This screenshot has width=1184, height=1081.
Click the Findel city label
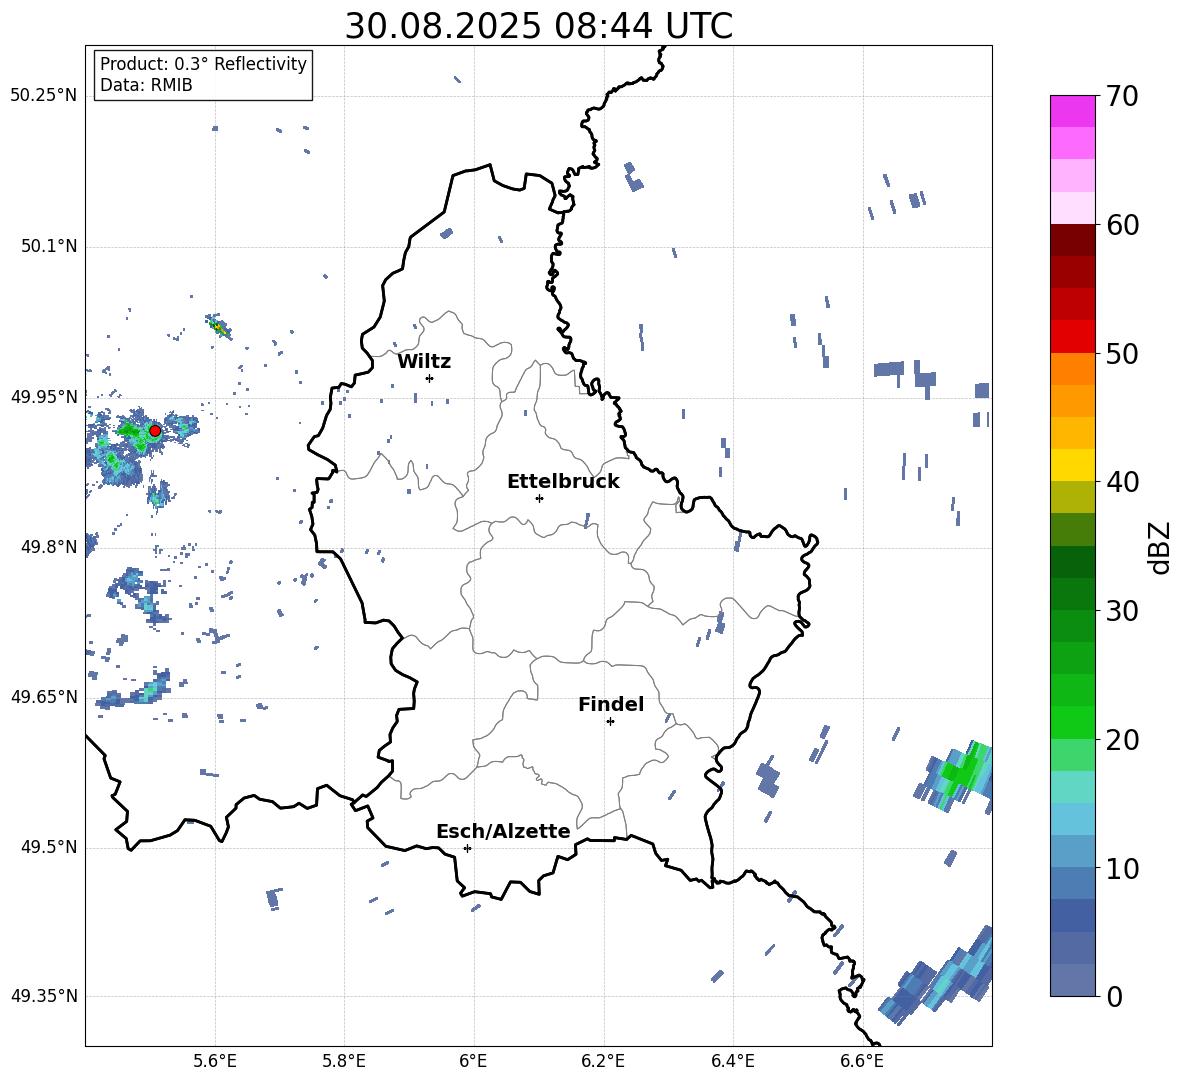click(x=611, y=704)
